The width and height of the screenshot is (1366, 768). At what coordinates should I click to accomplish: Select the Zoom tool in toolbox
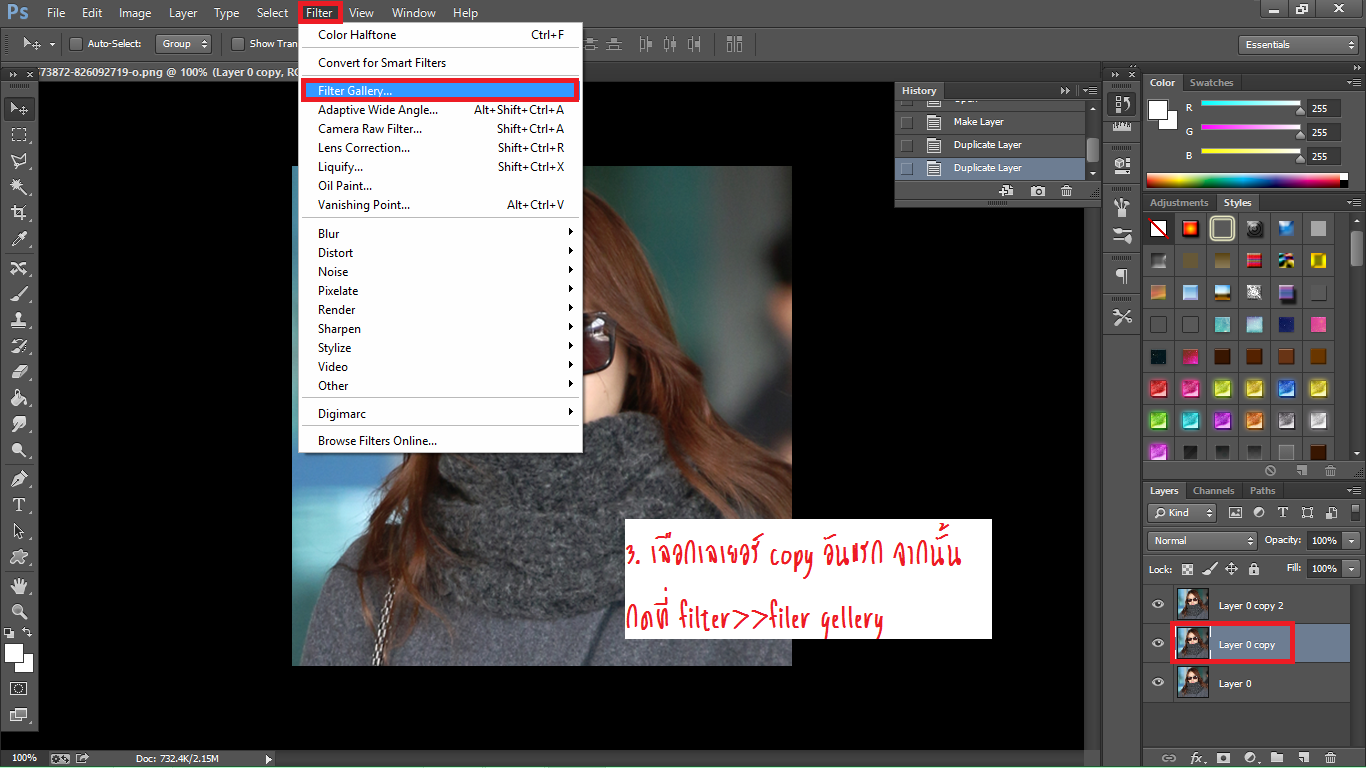(x=19, y=611)
